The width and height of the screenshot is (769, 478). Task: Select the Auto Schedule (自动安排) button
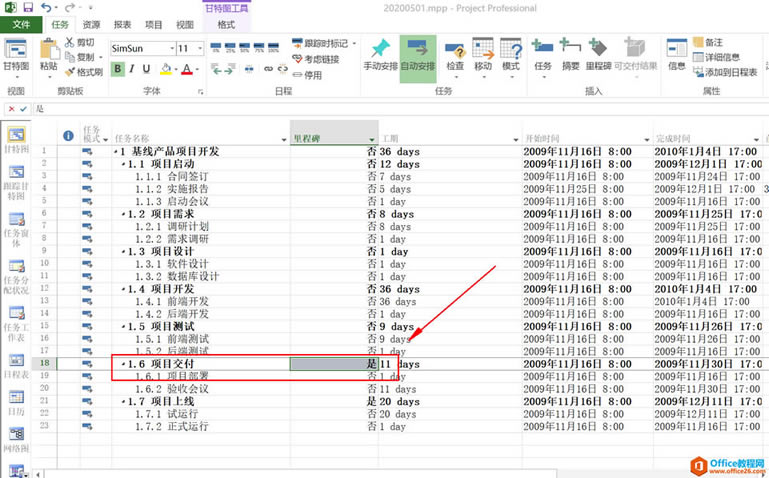[417, 50]
